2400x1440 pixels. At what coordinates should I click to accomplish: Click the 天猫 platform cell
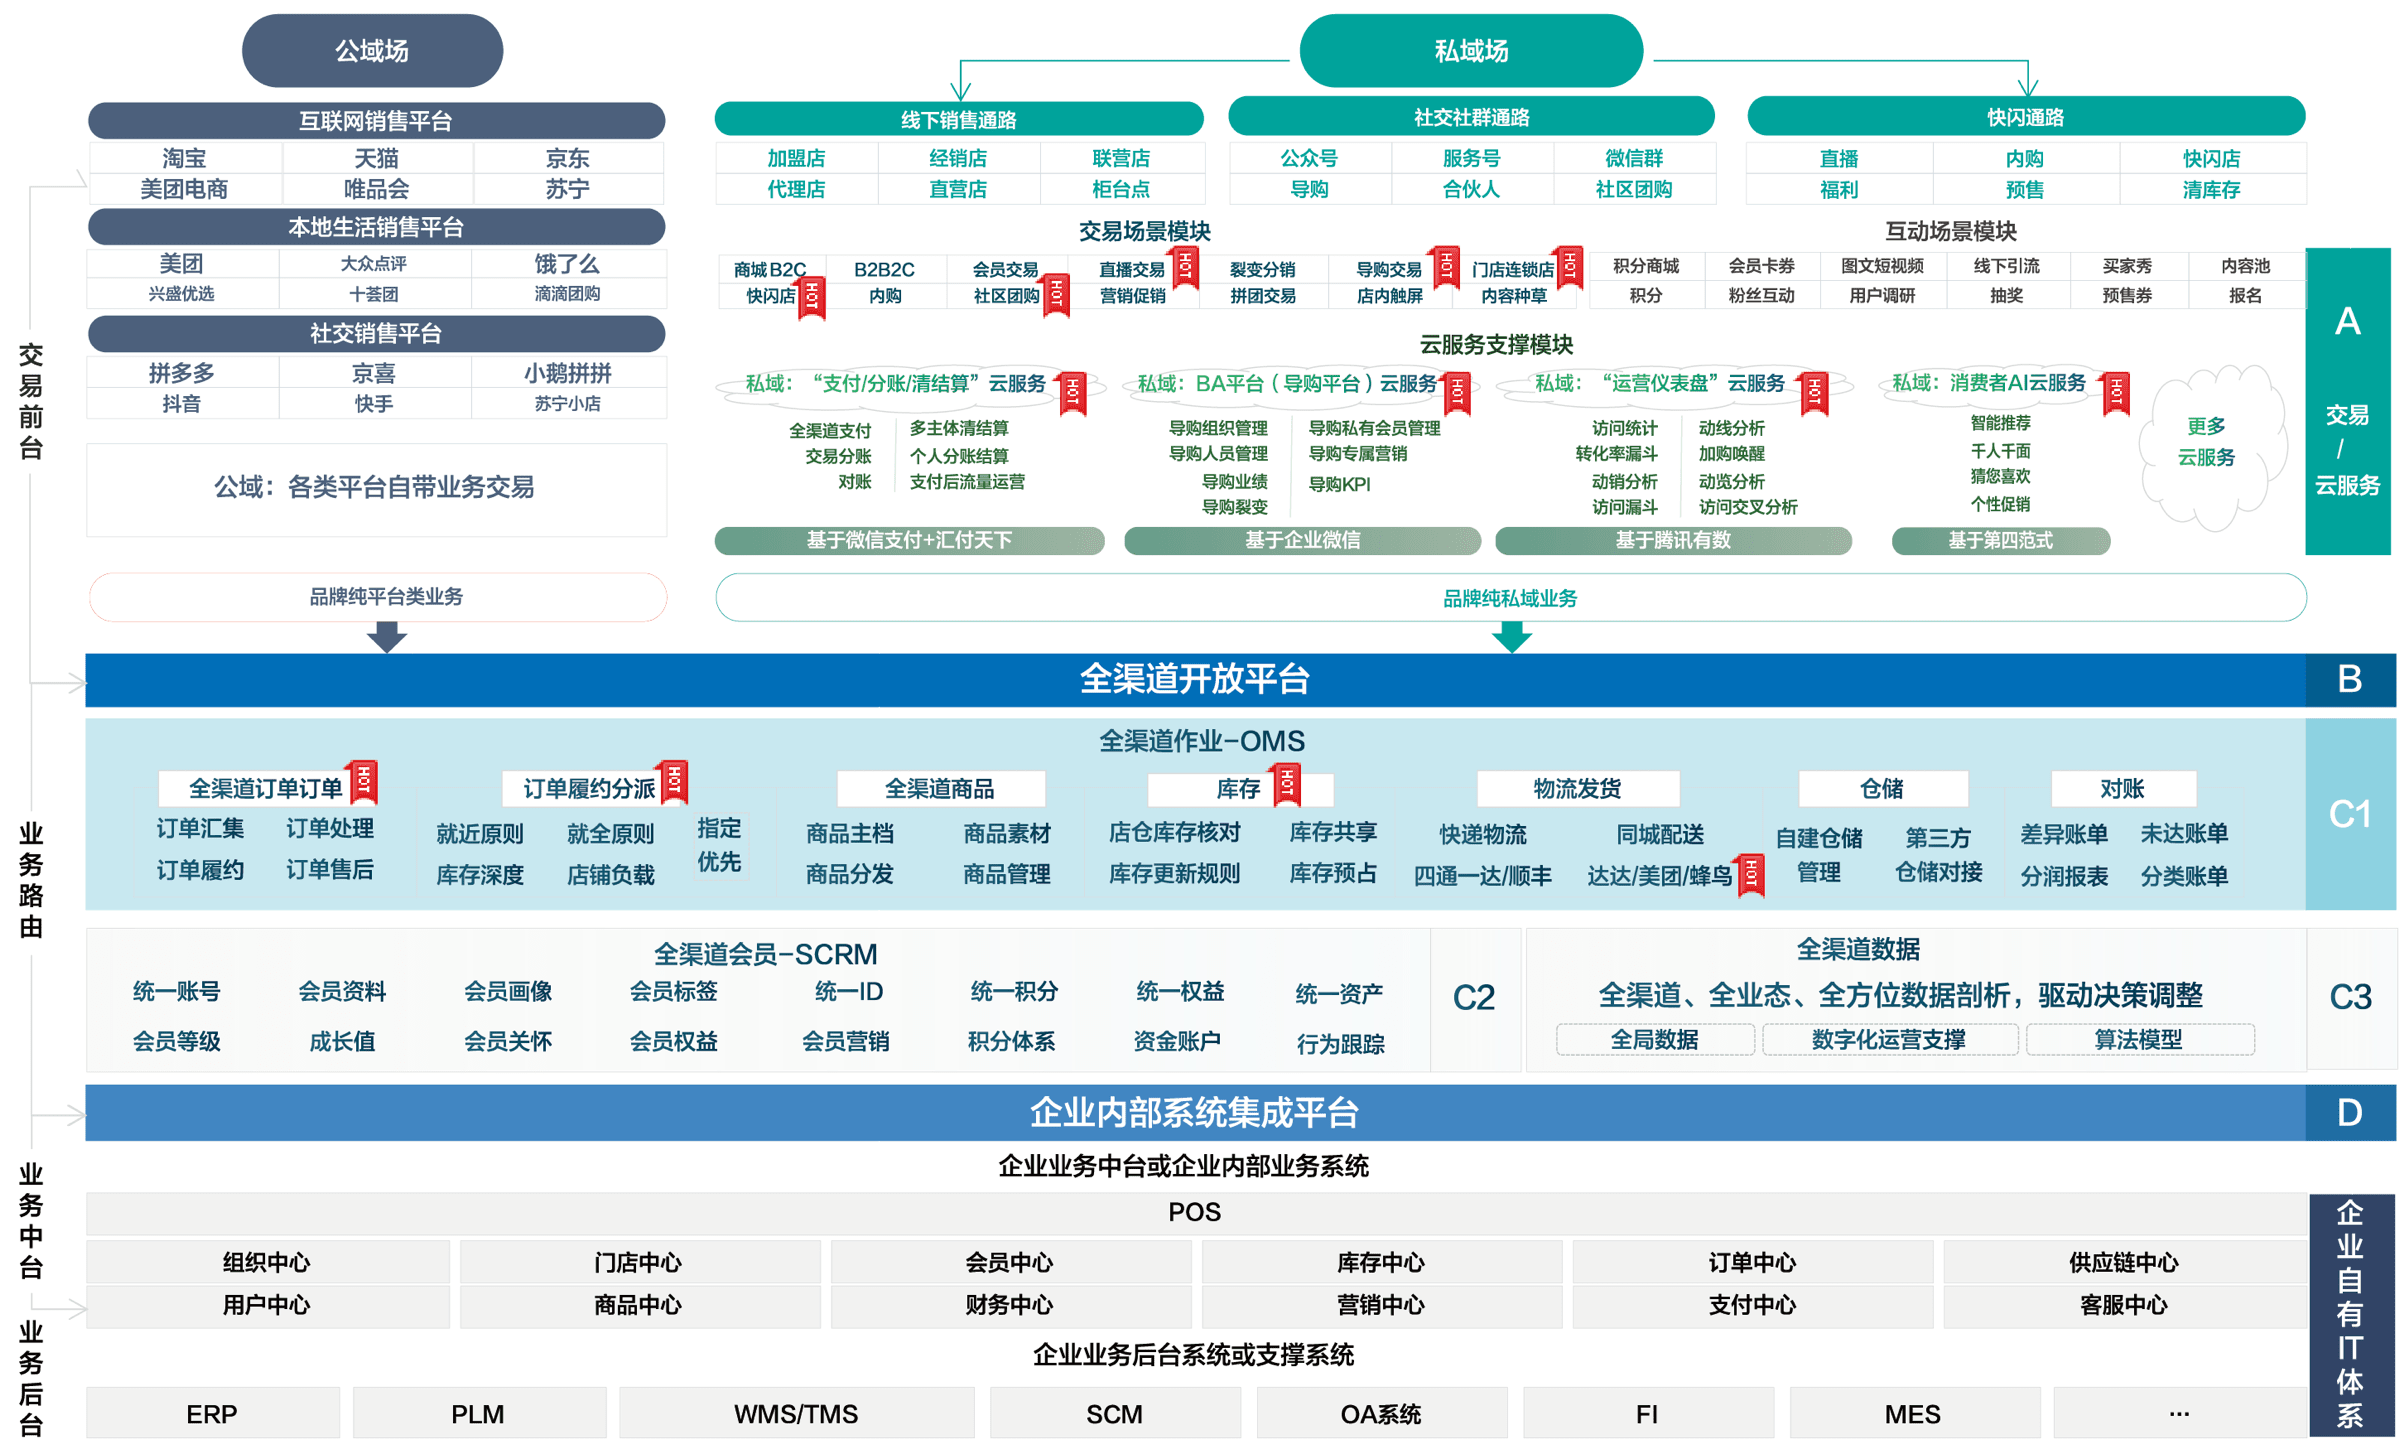tap(376, 158)
